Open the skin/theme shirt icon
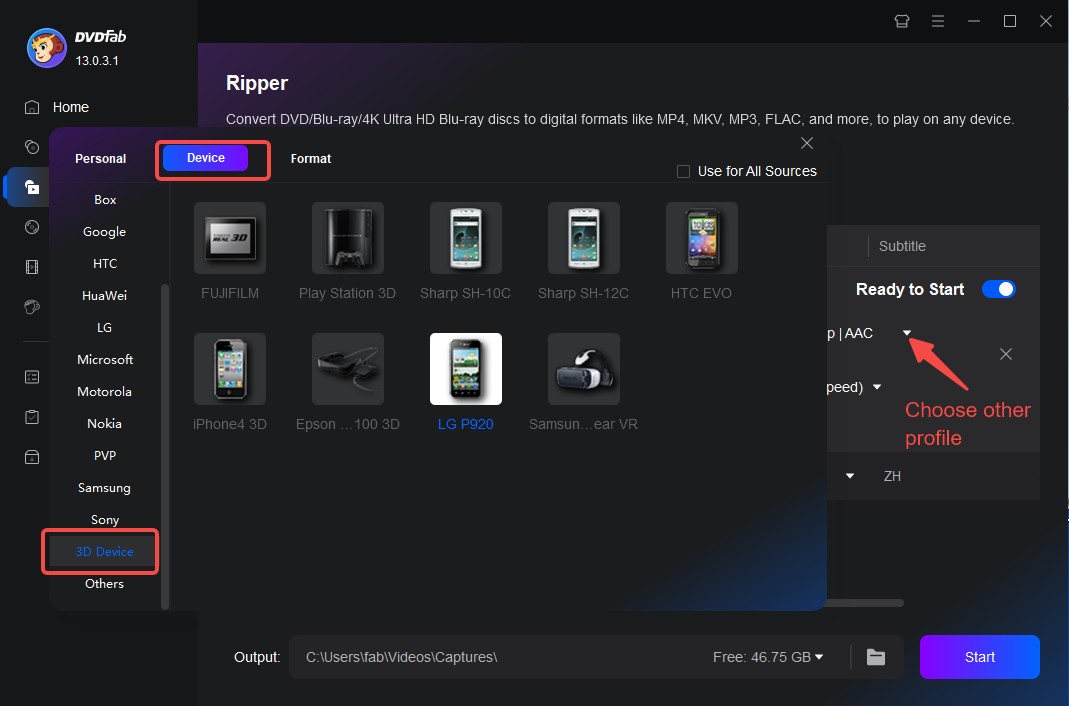 902,21
